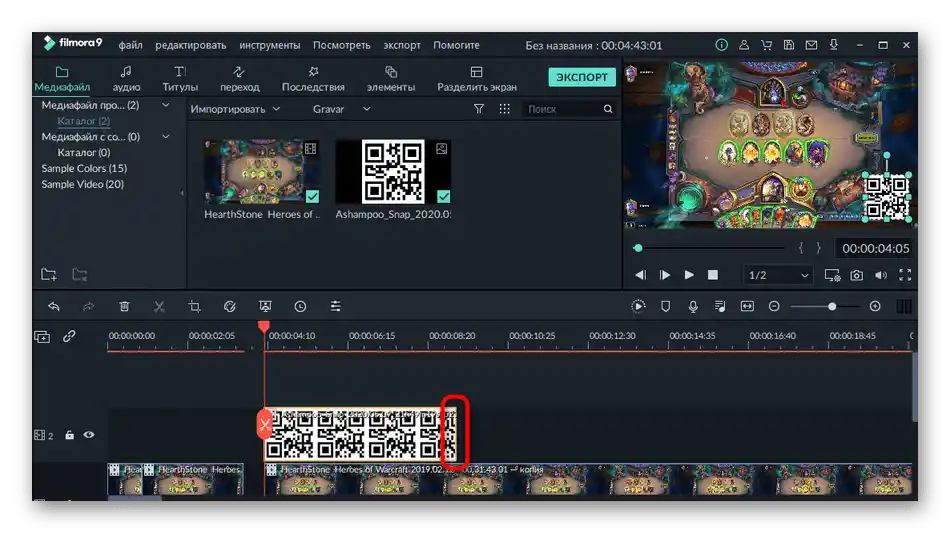The height and width of the screenshot is (533, 950).
Task: Open the Импортировать dropdown
Action: tap(235, 109)
